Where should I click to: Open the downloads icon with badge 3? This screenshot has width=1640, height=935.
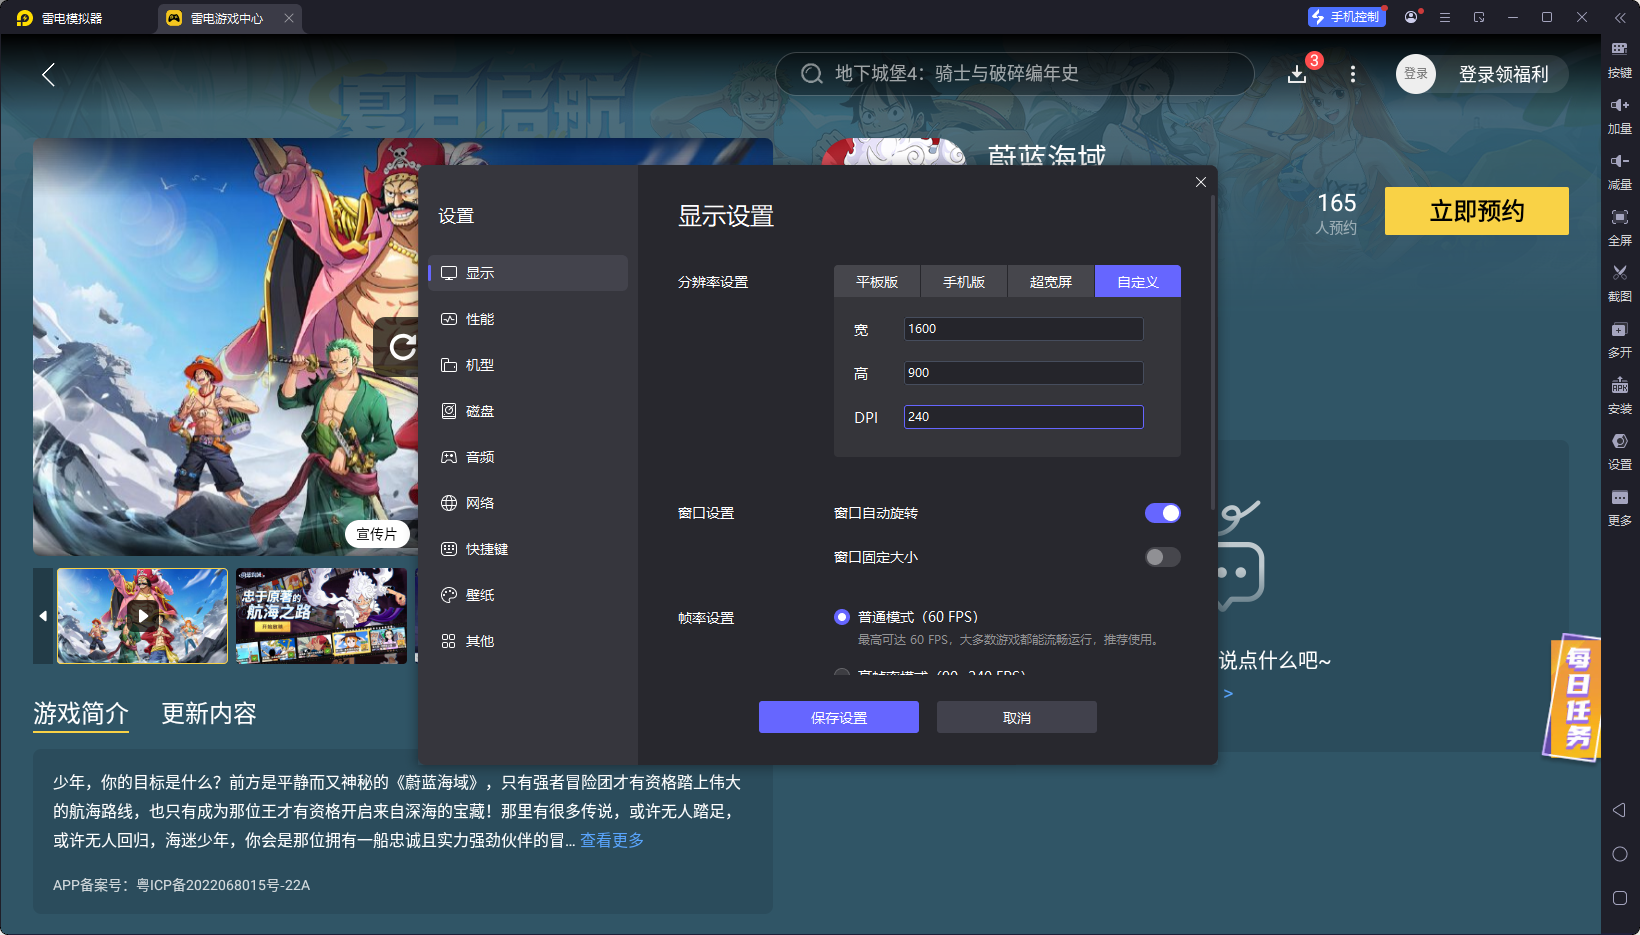1297,74
